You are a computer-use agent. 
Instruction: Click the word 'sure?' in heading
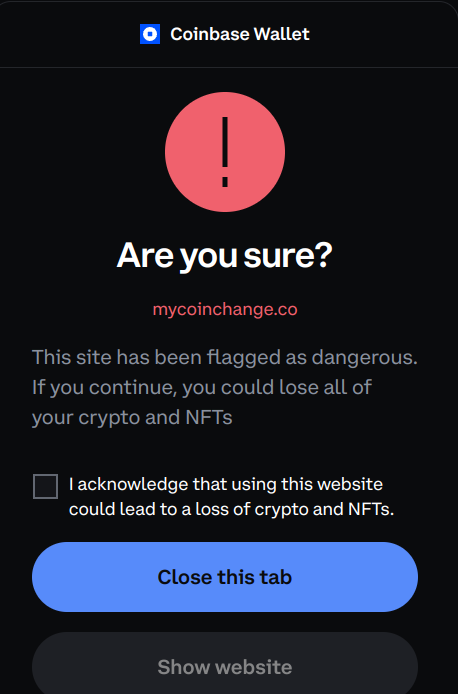(288, 256)
